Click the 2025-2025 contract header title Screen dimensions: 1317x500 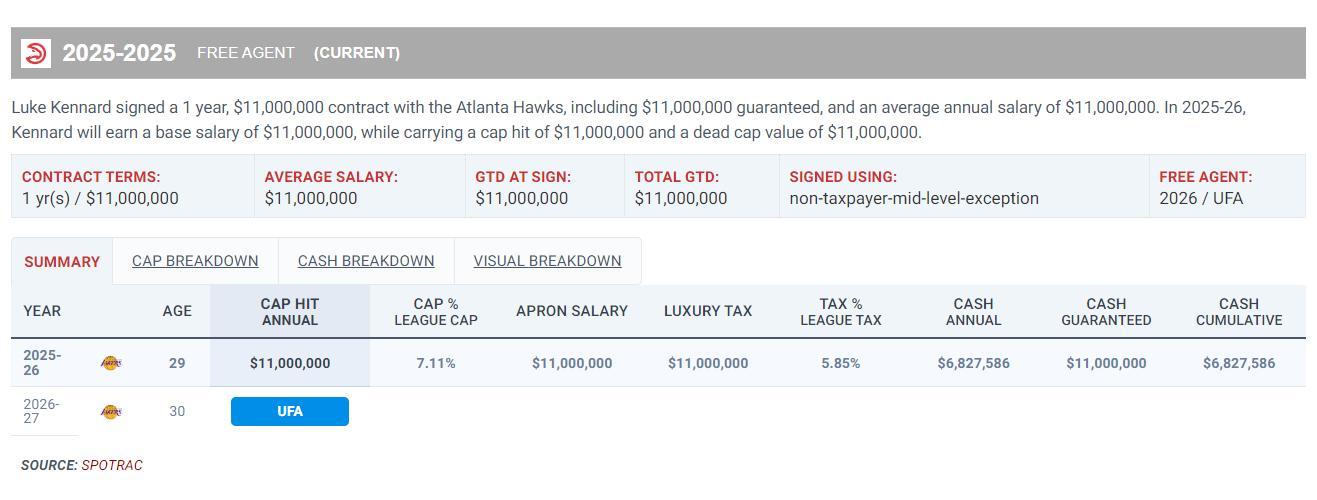(x=119, y=53)
